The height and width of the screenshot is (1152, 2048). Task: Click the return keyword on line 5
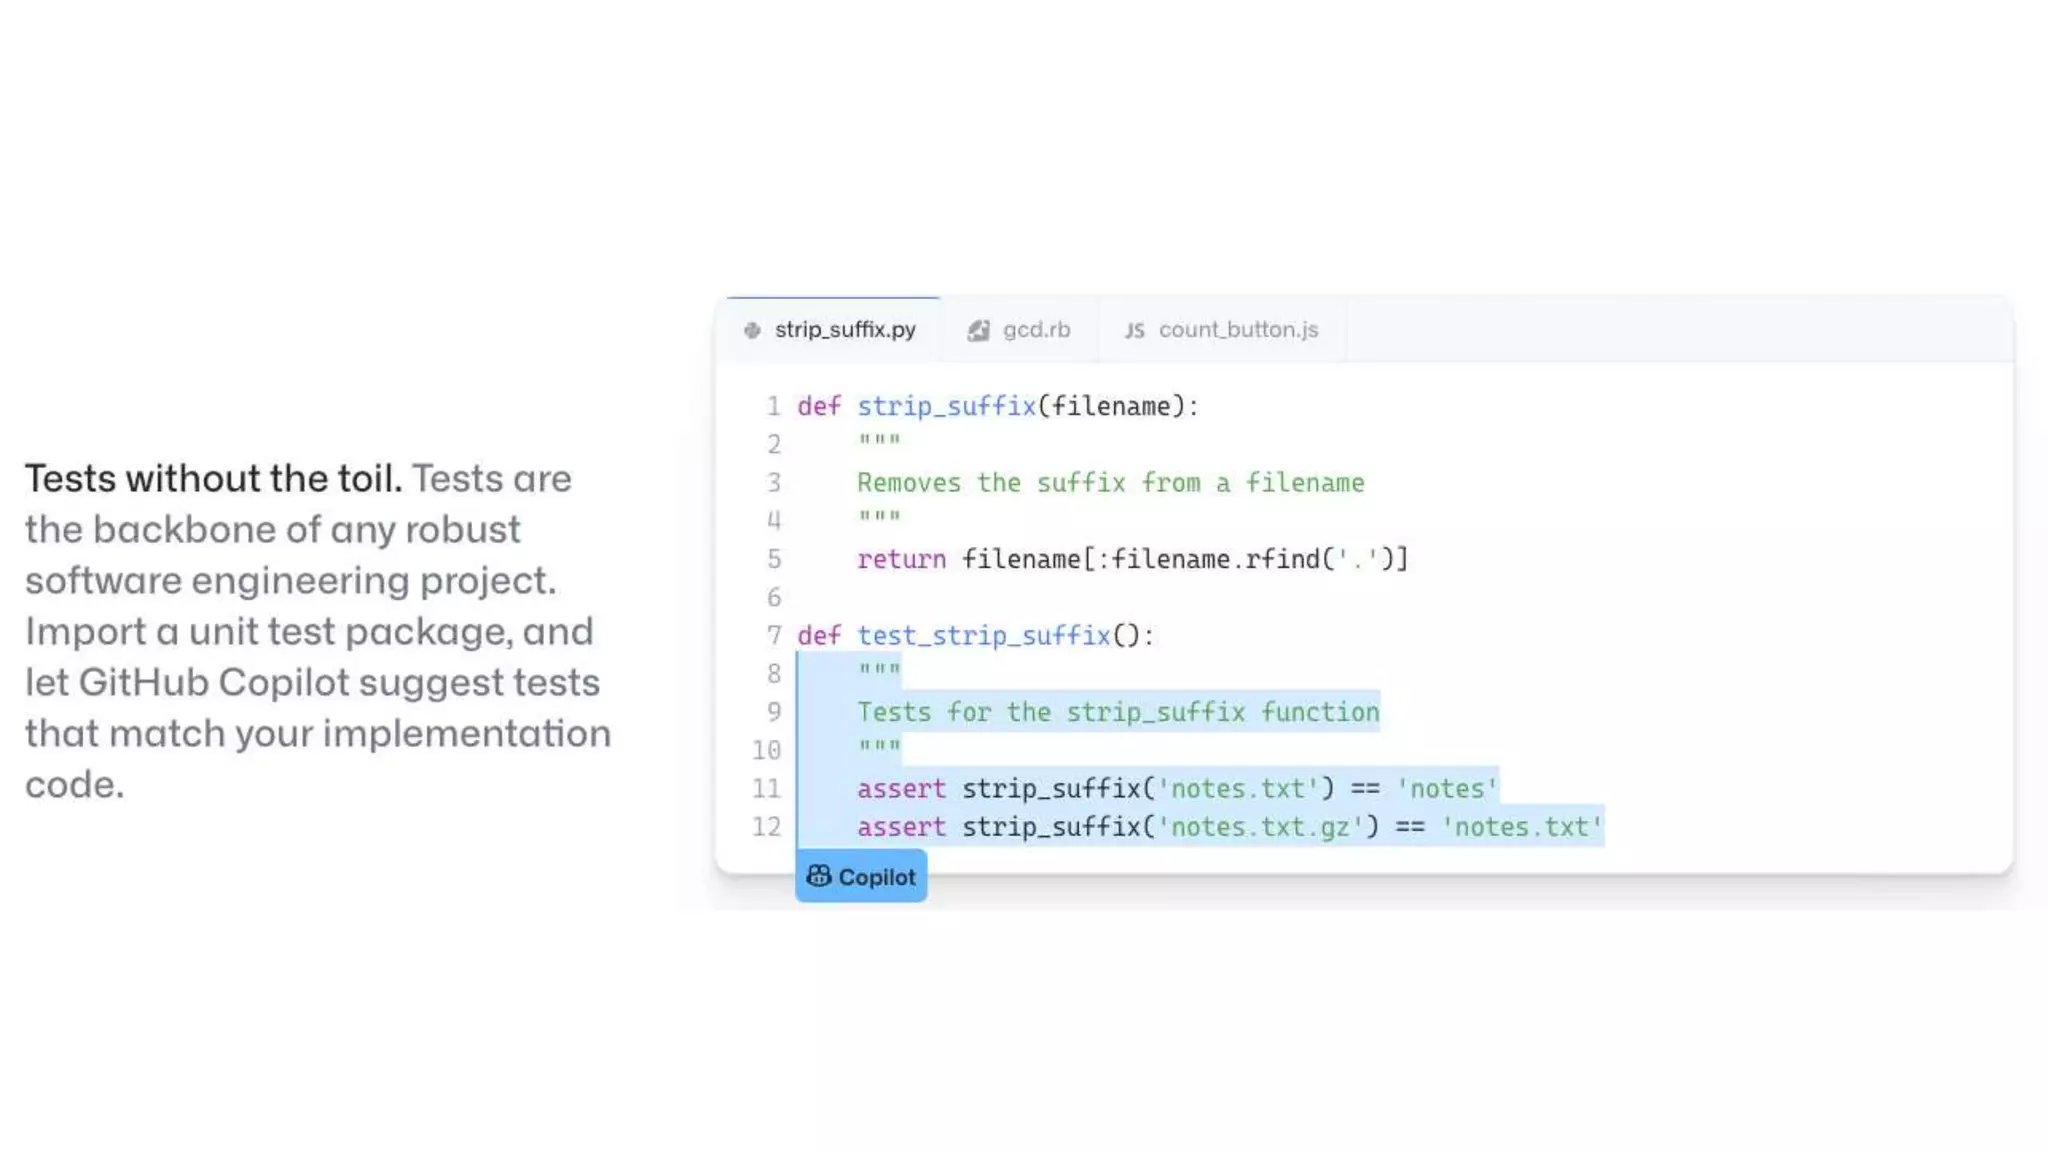901,559
